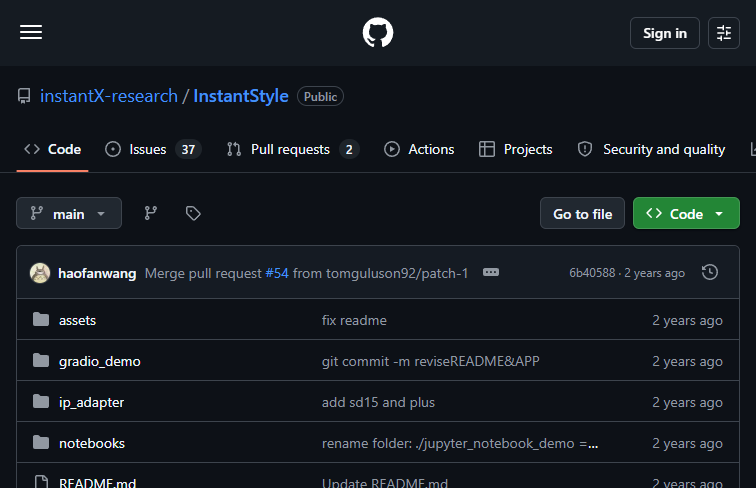Screen dimensions: 756x488
Task: Open the ip_adapter folder
Action: tap(91, 402)
